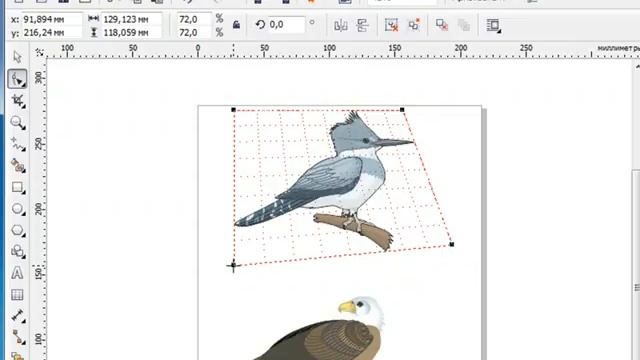Screen dimensions: 640x360
Task: Select the Smart fill tool
Action: [17, 166]
